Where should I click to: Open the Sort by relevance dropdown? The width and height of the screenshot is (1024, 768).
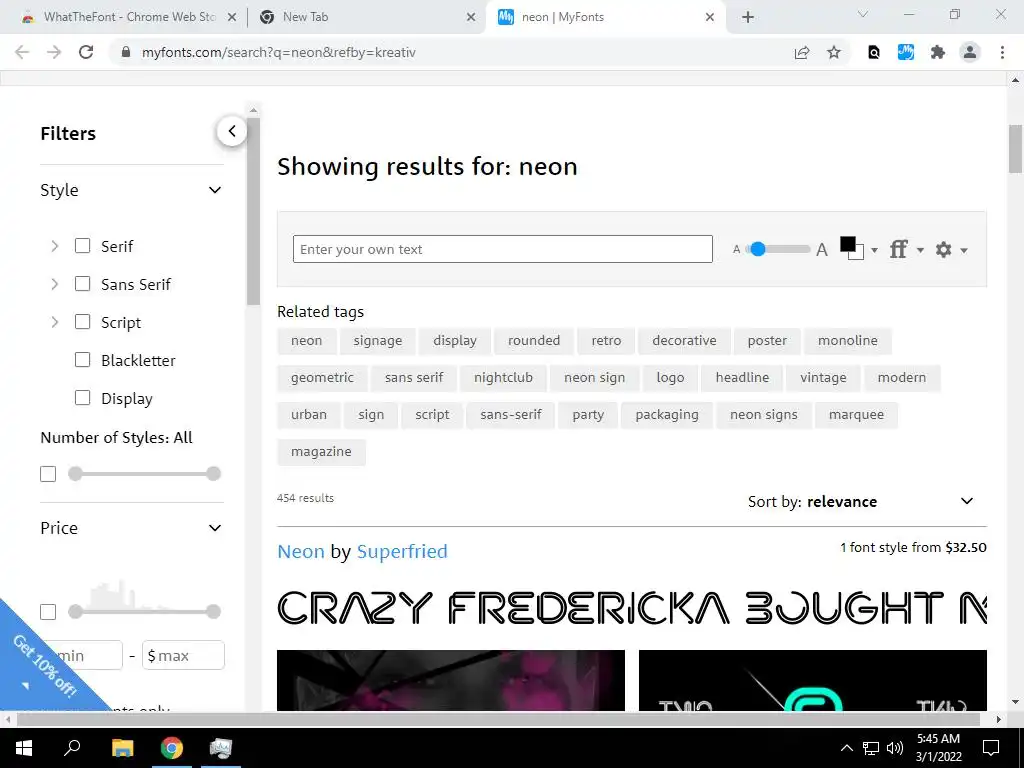click(x=861, y=502)
